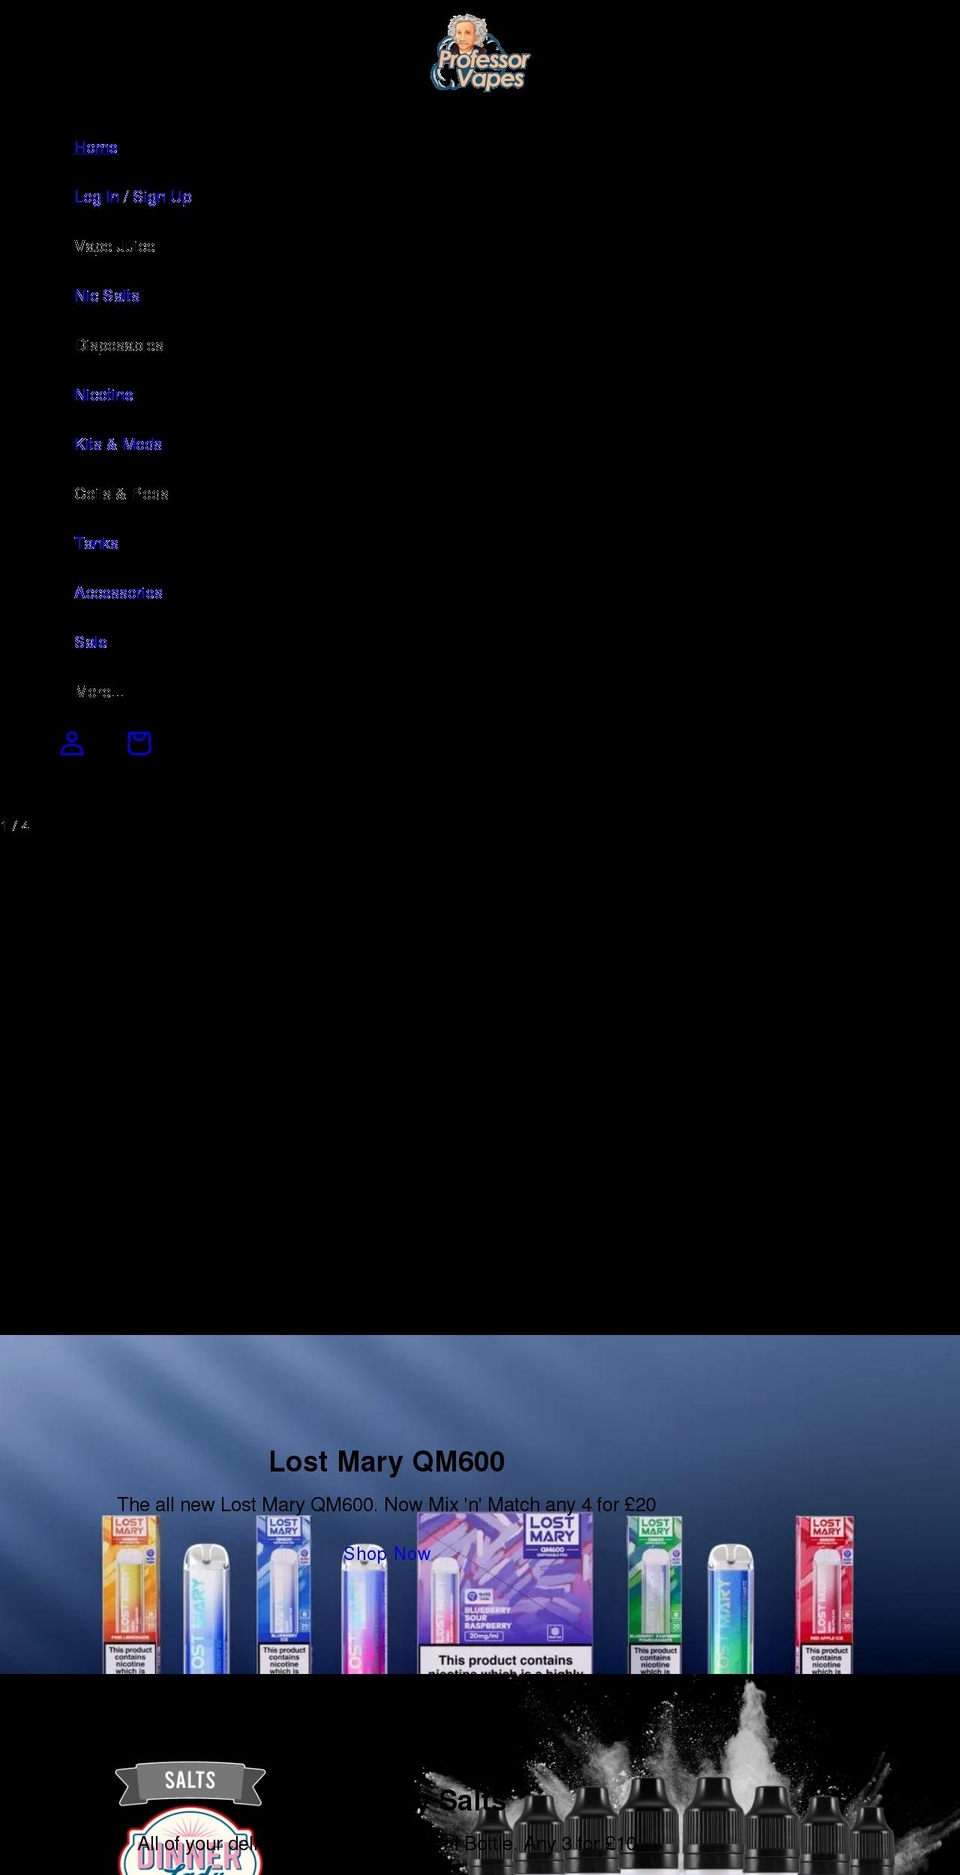
Task: Go to the Home page link
Action: point(96,147)
